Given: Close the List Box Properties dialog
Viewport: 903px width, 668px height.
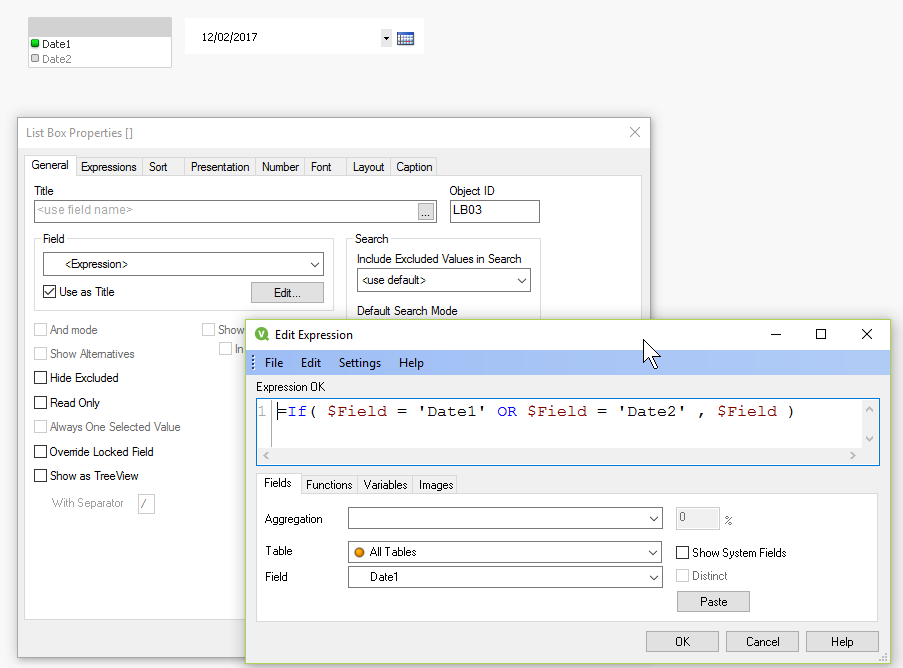Looking at the screenshot, I should pyautogui.click(x=634, y=132).
